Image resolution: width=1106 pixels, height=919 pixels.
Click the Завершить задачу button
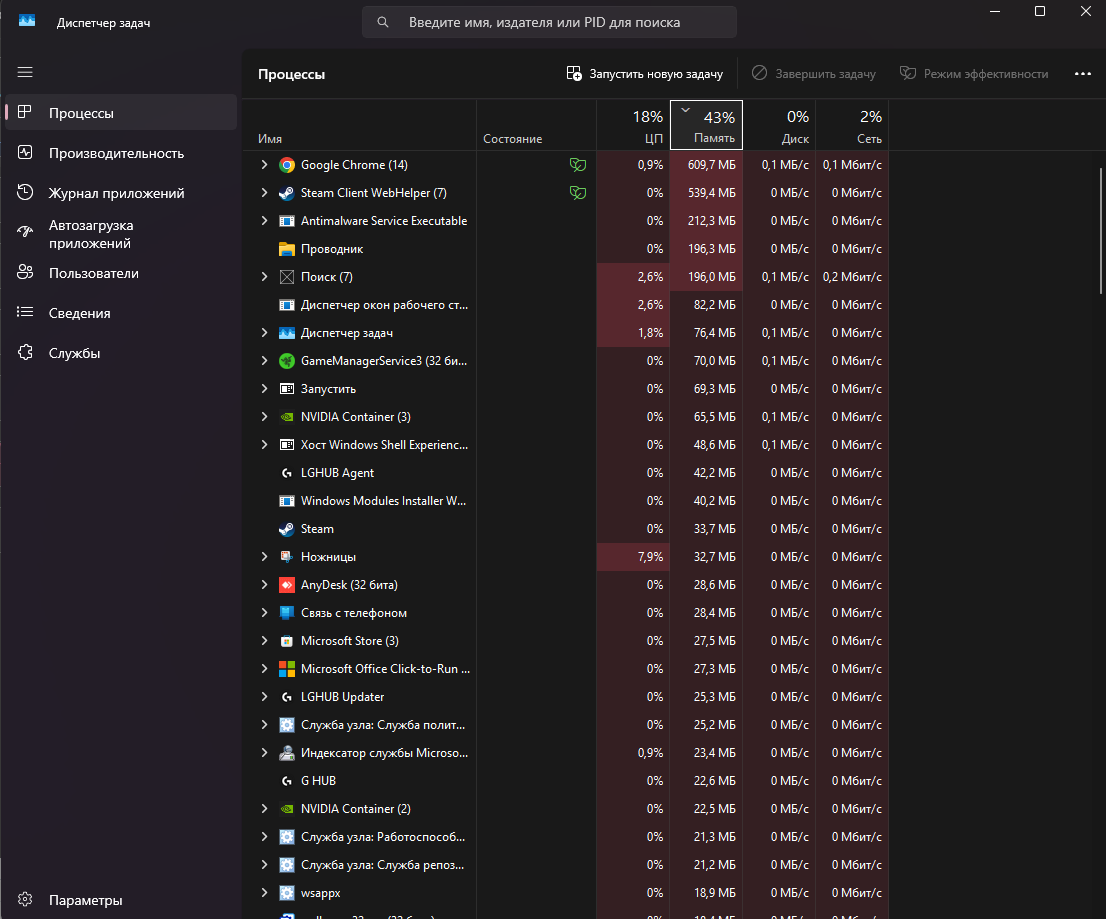(x=814, y=73)
